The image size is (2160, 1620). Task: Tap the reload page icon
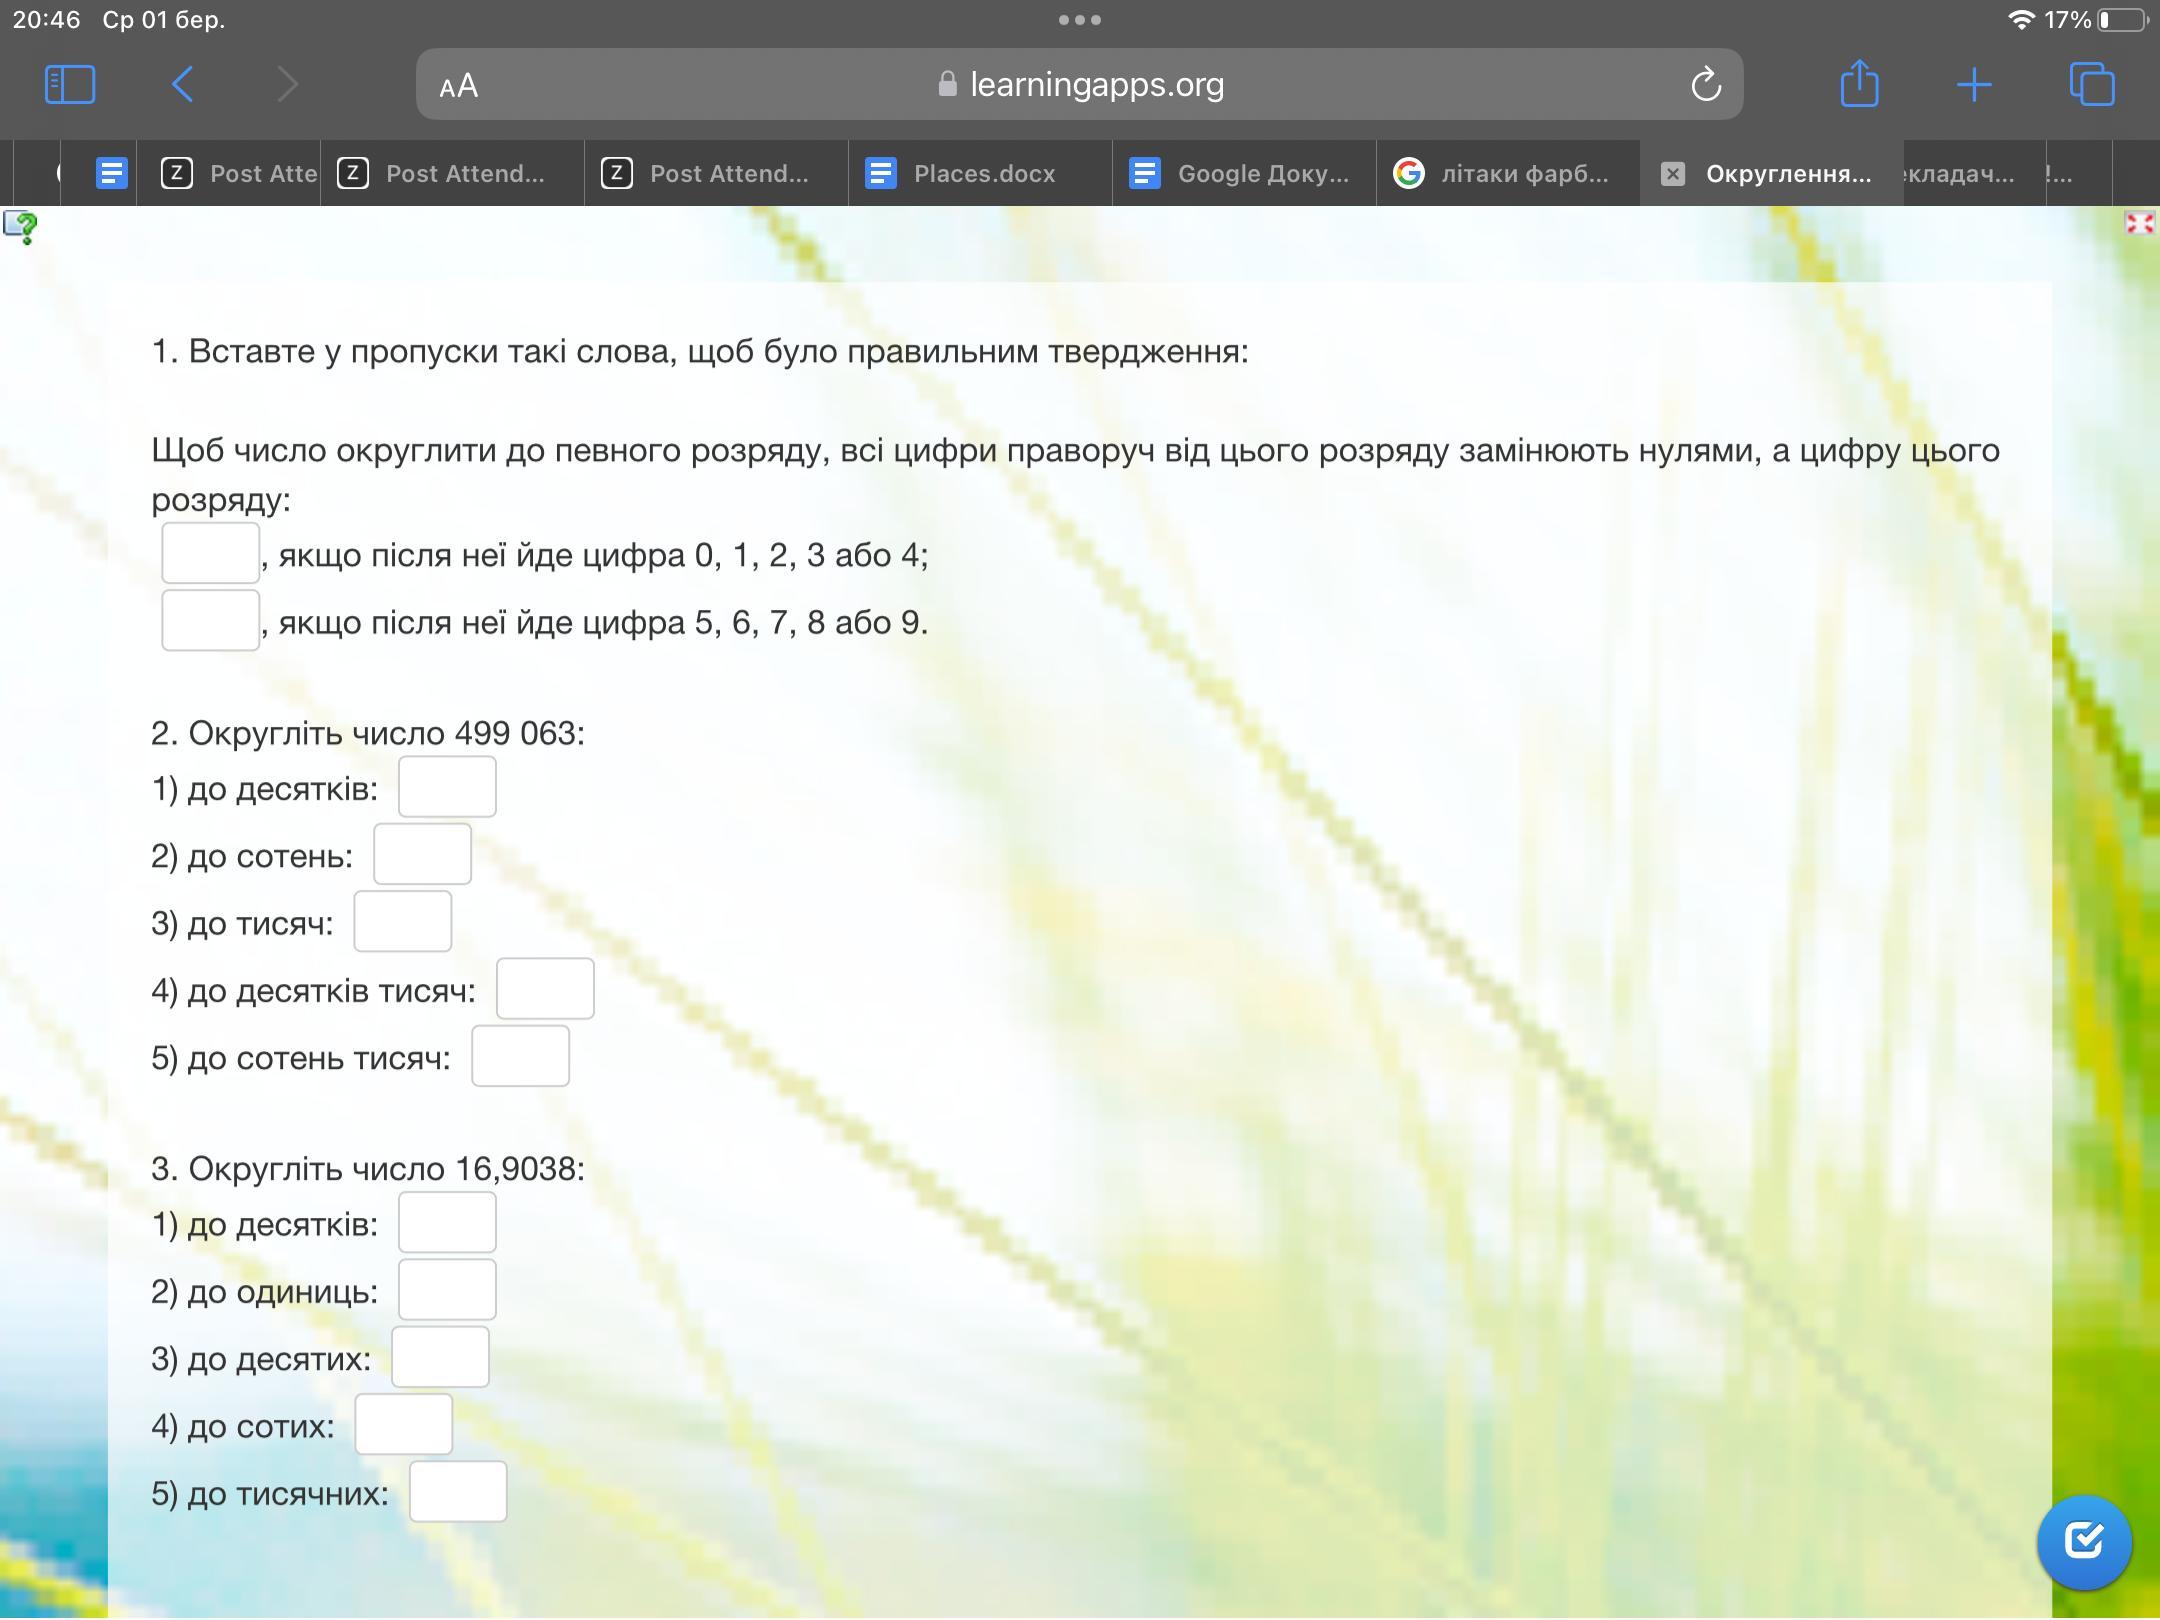tap(1705, 85)
